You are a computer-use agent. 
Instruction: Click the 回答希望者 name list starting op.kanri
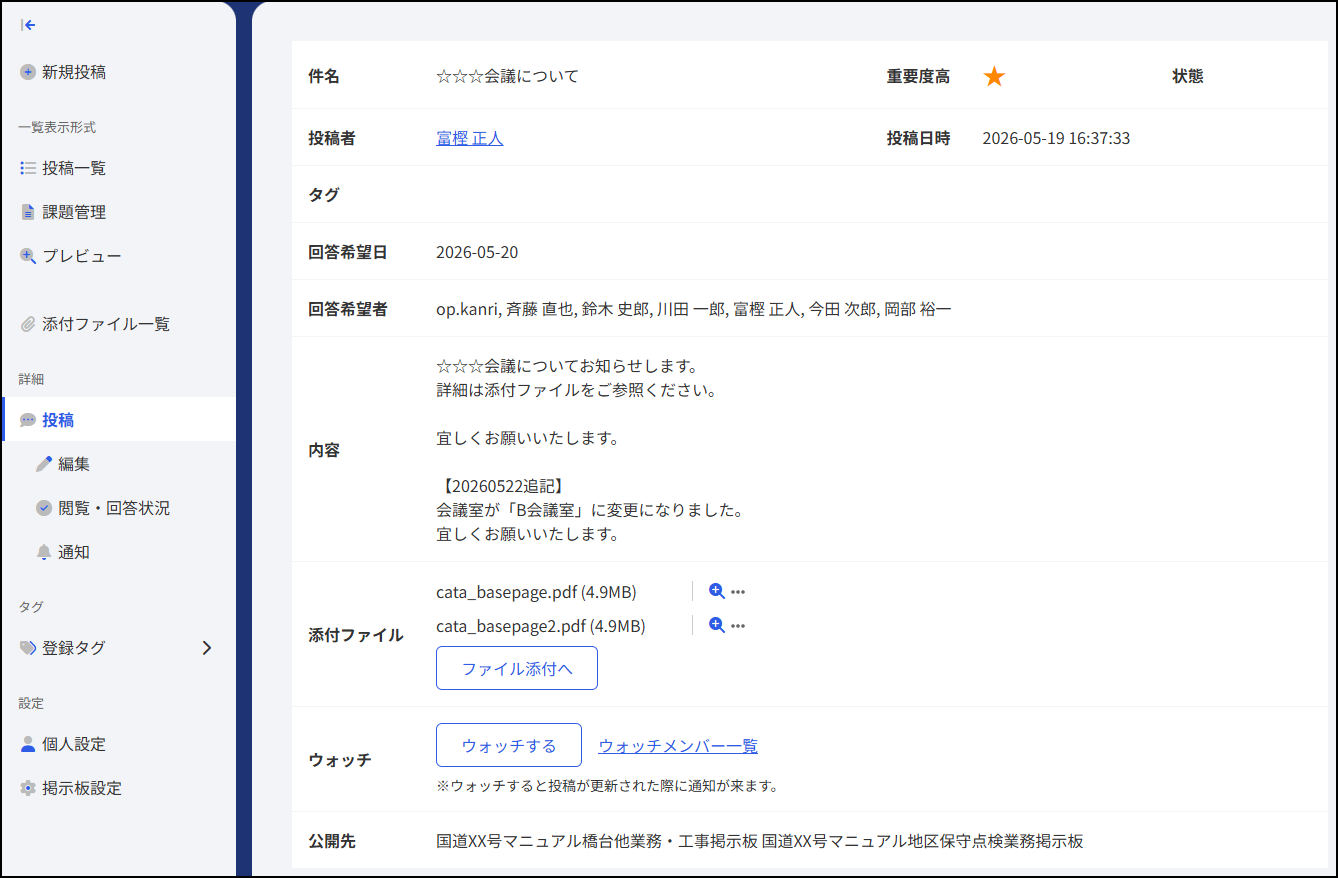pyautogui.click(x=694, y=309)
